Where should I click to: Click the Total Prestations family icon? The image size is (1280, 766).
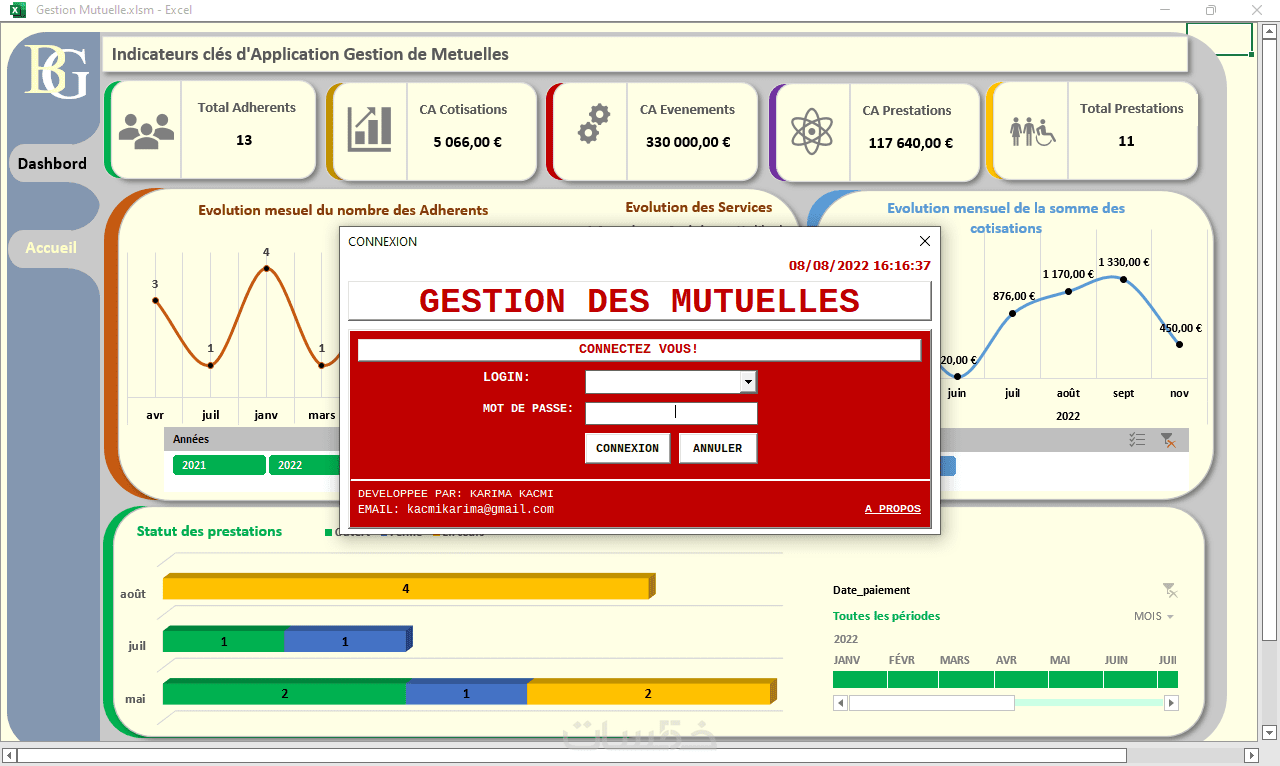tap(1032, 130)
